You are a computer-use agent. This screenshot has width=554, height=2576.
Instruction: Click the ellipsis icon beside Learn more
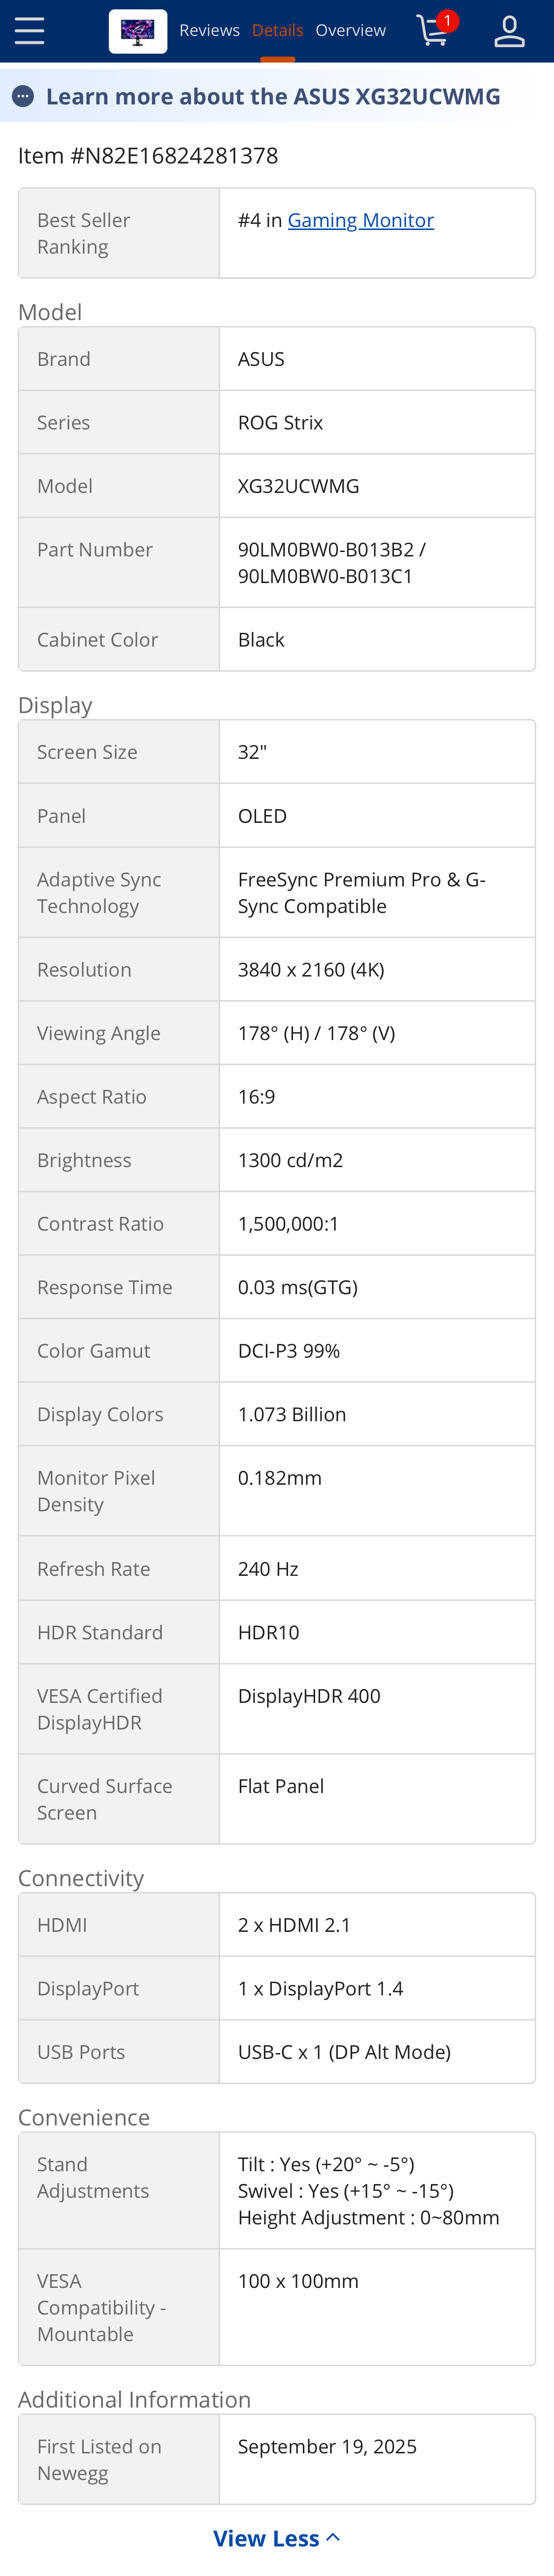23,97
